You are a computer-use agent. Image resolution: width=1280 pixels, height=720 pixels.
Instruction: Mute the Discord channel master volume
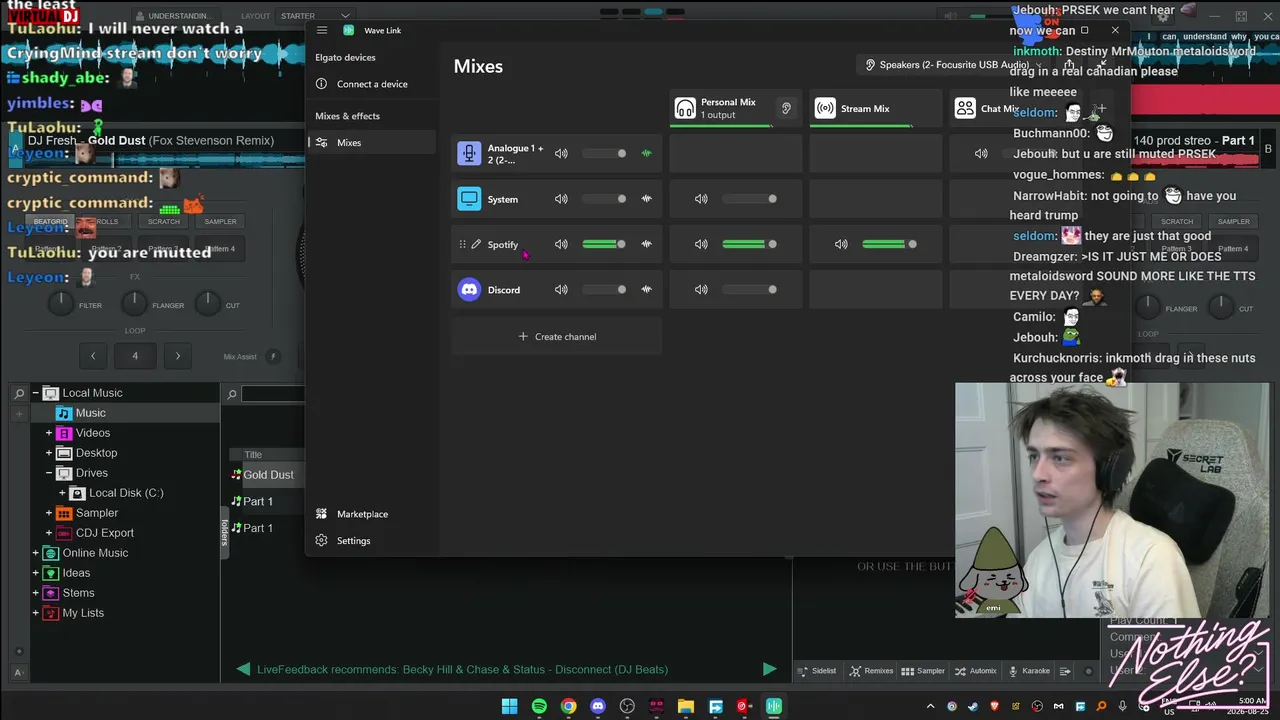(561, 290)
